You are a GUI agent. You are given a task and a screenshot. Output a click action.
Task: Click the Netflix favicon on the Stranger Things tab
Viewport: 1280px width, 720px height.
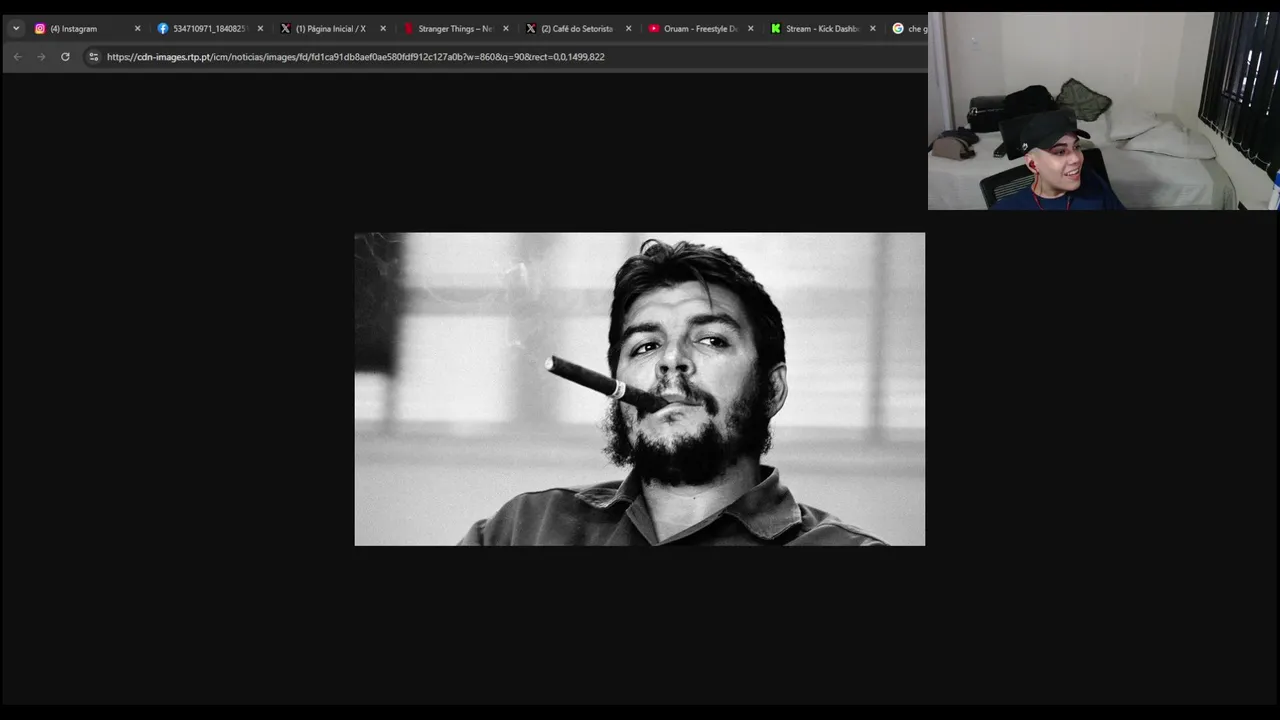[x=408, y=29]
